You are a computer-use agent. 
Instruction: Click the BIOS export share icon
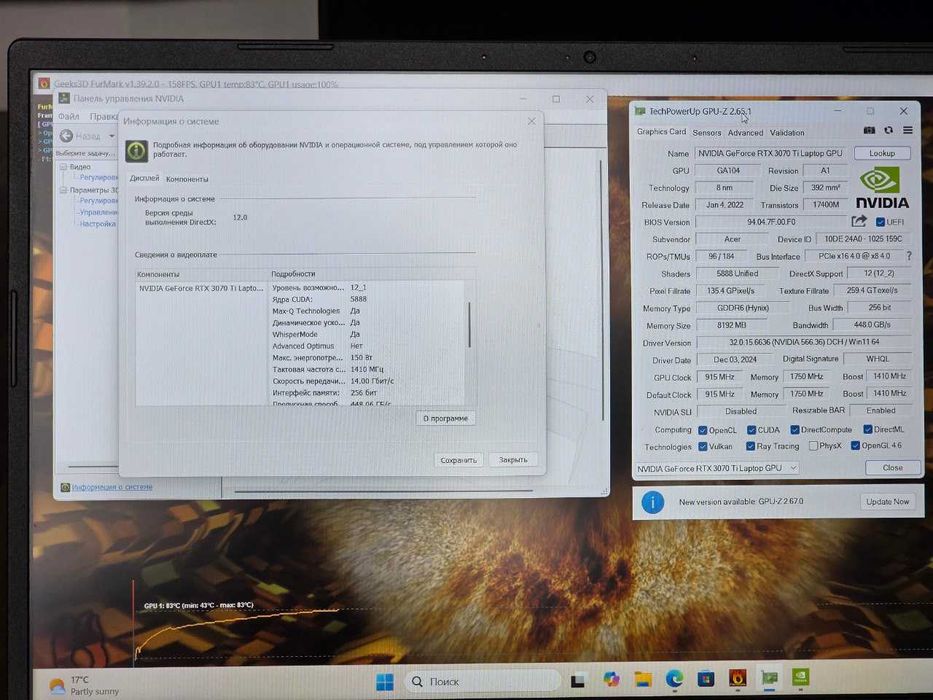[x=859, y=221]
